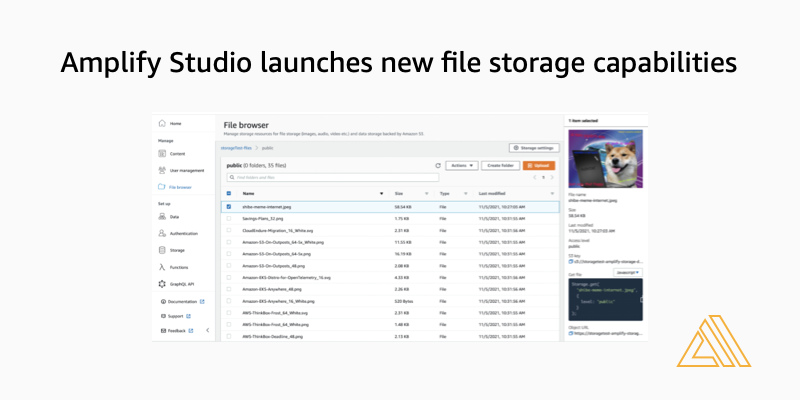
Task: Open the Documentation link
Action: click(x=182, y=302)
